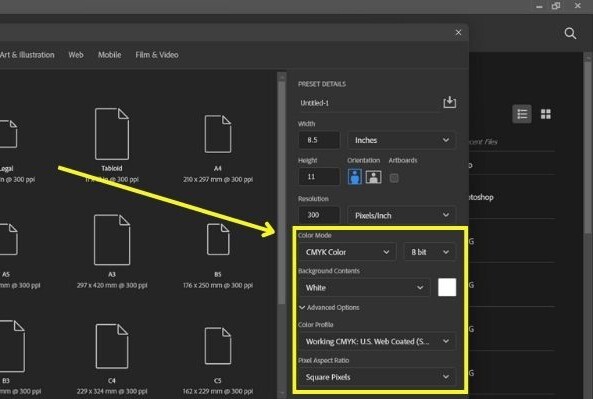The height and width of the screenshot is (399, 593).
Task: Open the CMYK Color mode dropdown
Action: 347,252
